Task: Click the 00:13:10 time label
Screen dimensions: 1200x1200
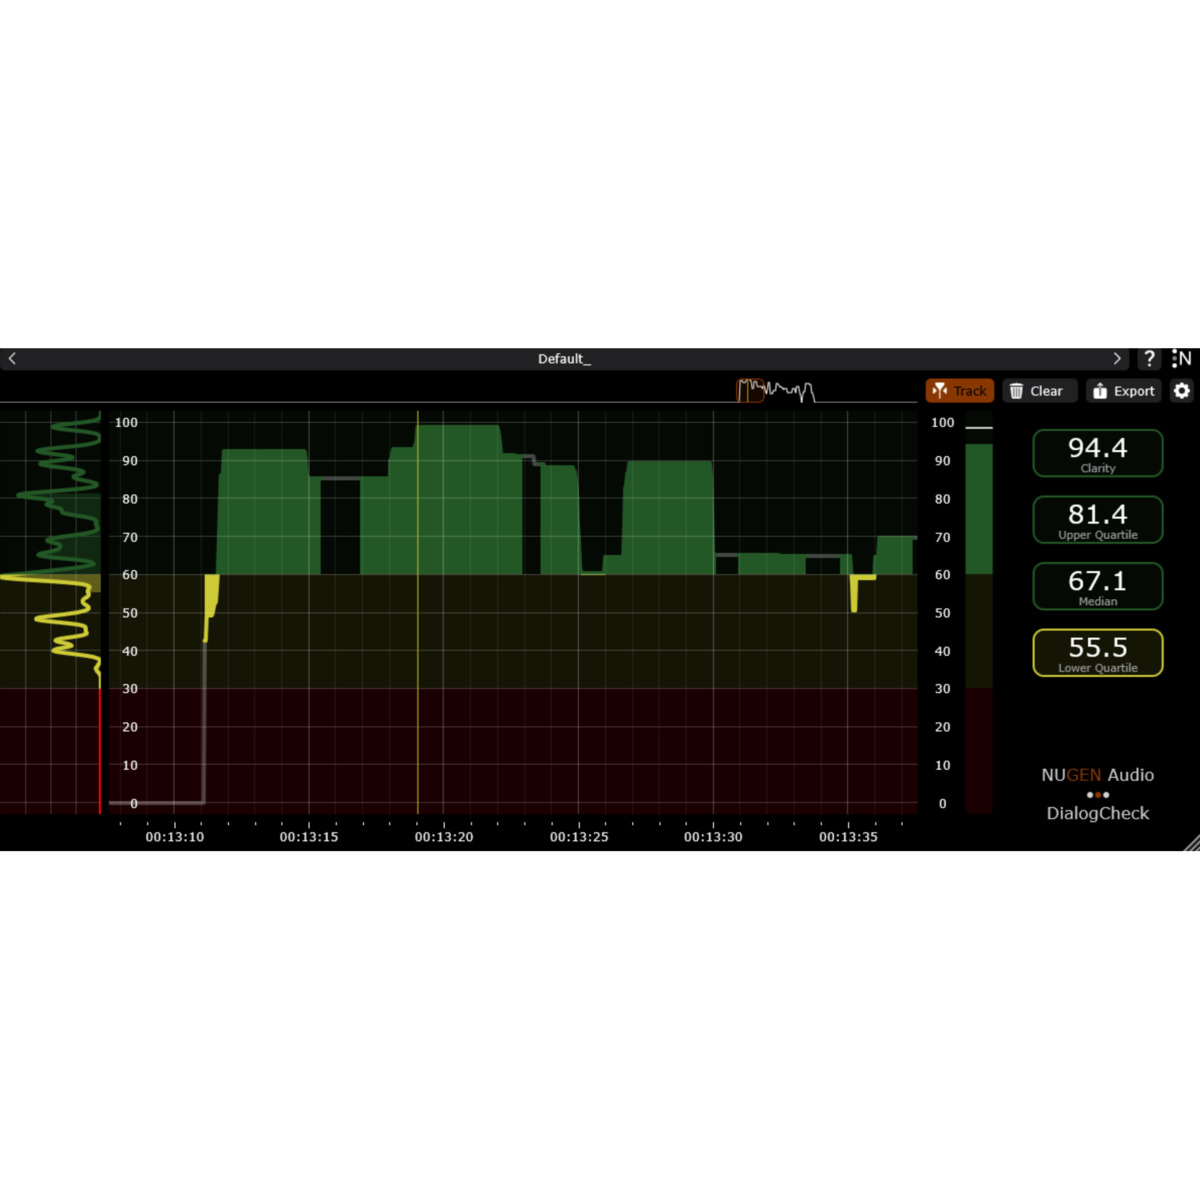Action: click(x=175, y=837)
